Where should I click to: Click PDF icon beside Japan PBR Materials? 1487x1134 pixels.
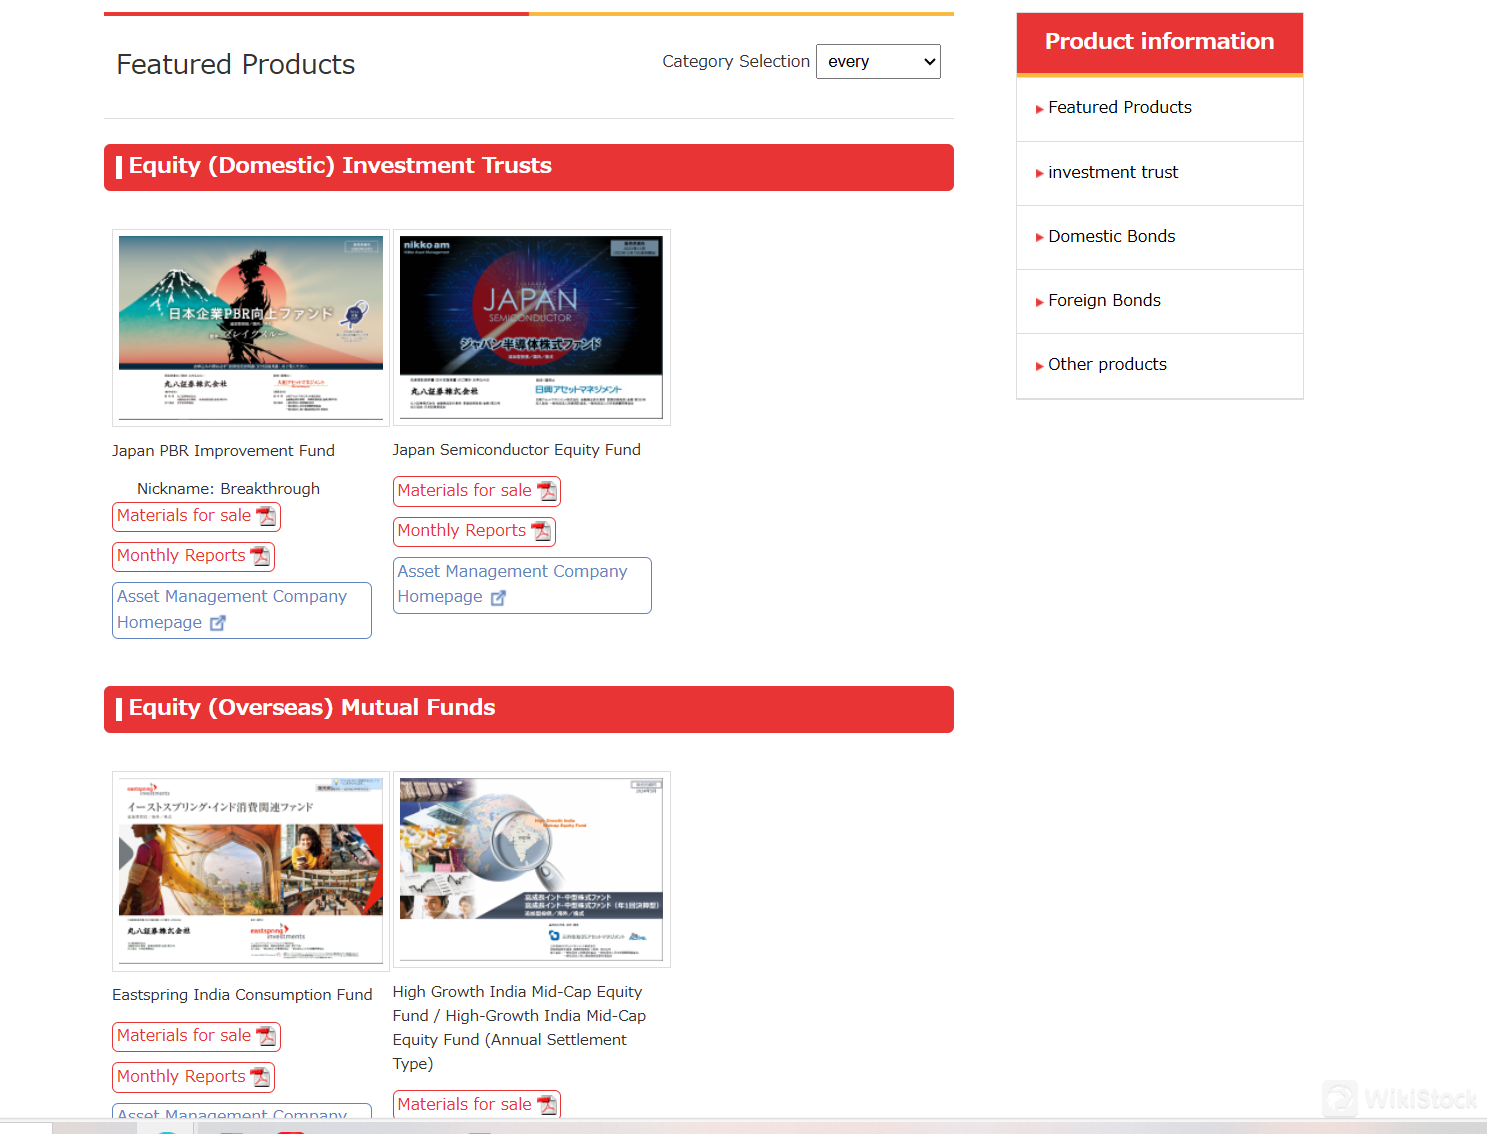click(x=266, y=517)
